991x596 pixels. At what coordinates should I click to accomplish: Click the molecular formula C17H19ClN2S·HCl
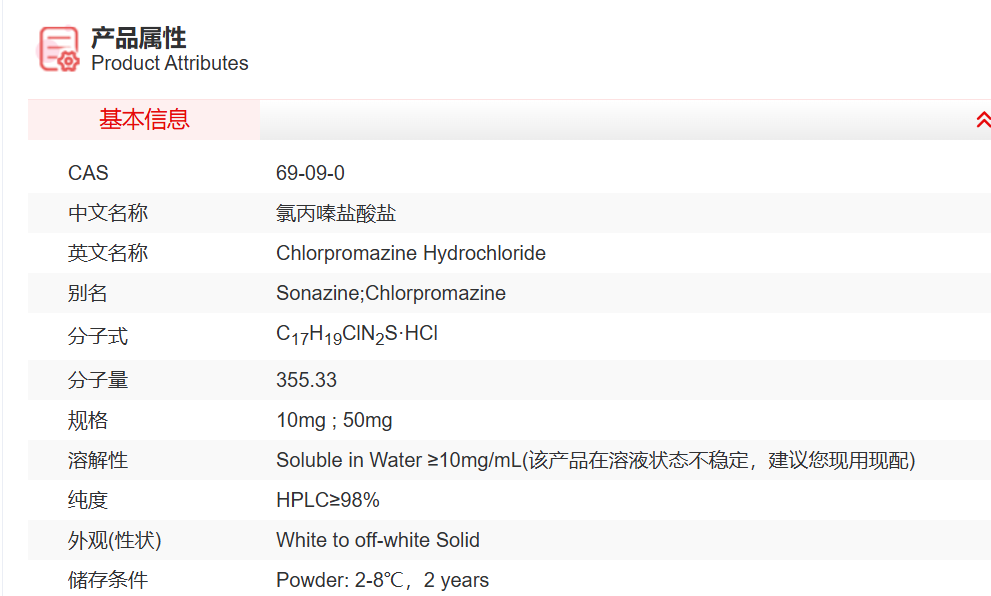pos(357,335)
